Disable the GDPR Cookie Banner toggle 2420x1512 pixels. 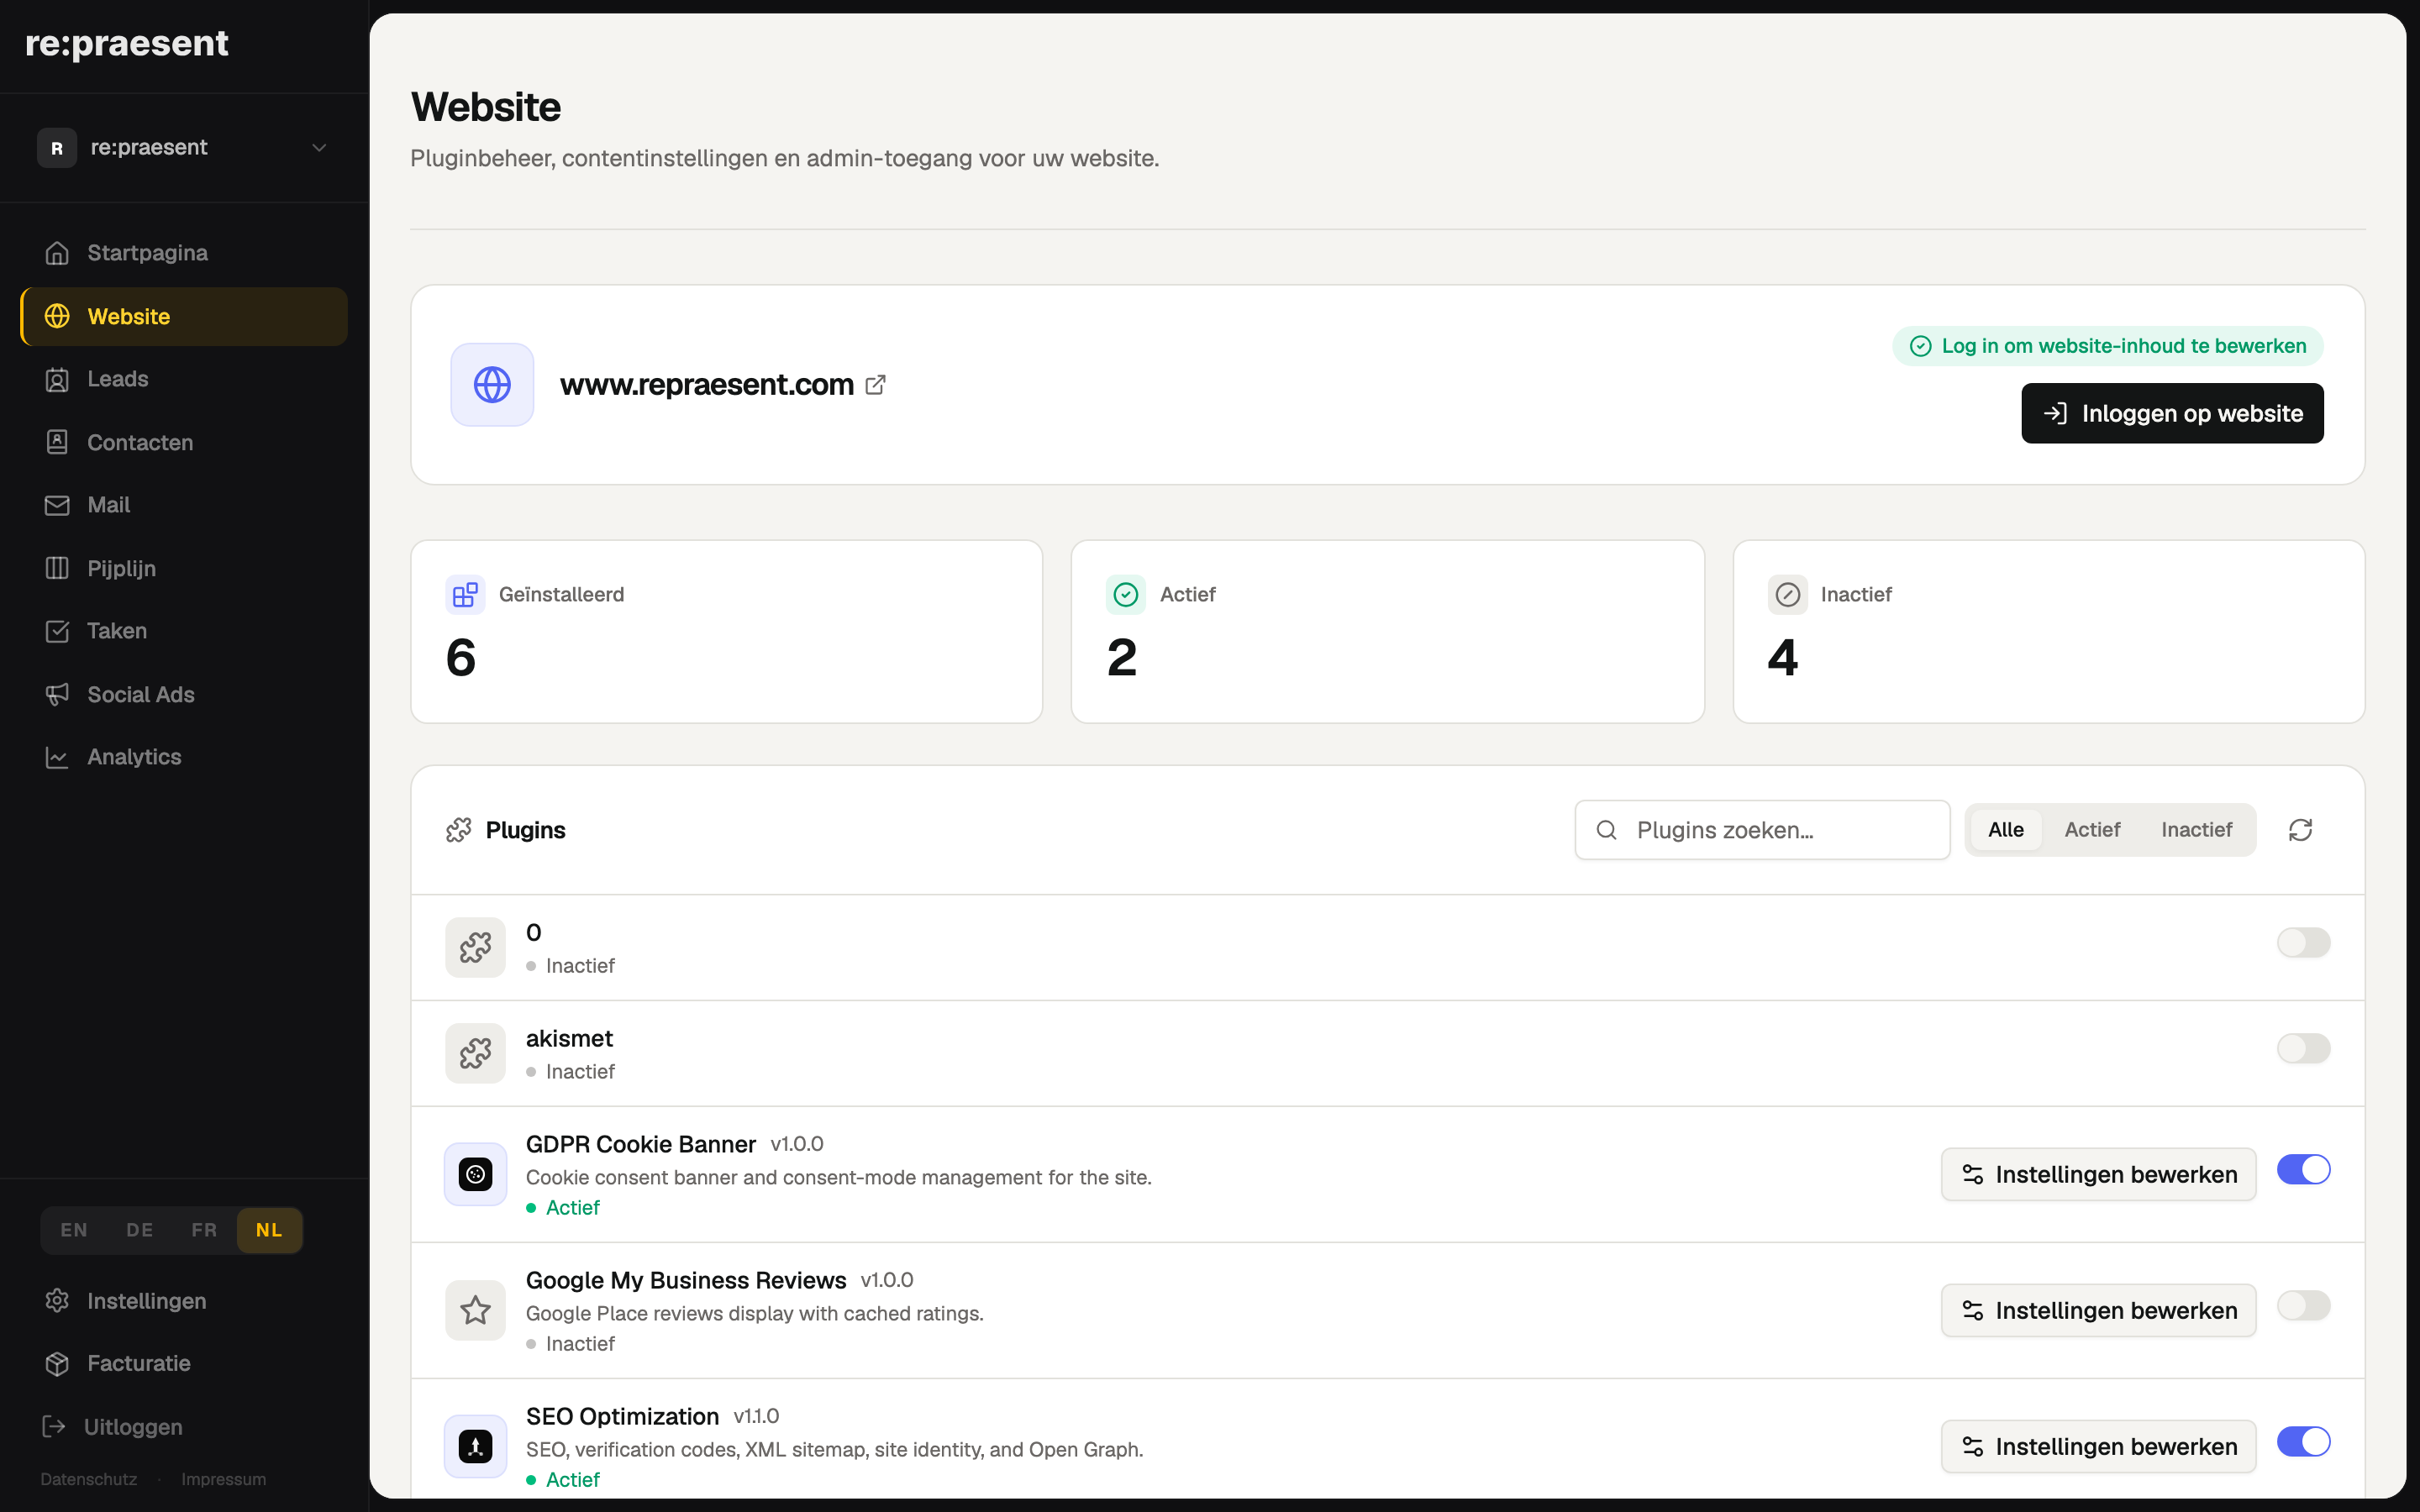tap(2303, 1169)
